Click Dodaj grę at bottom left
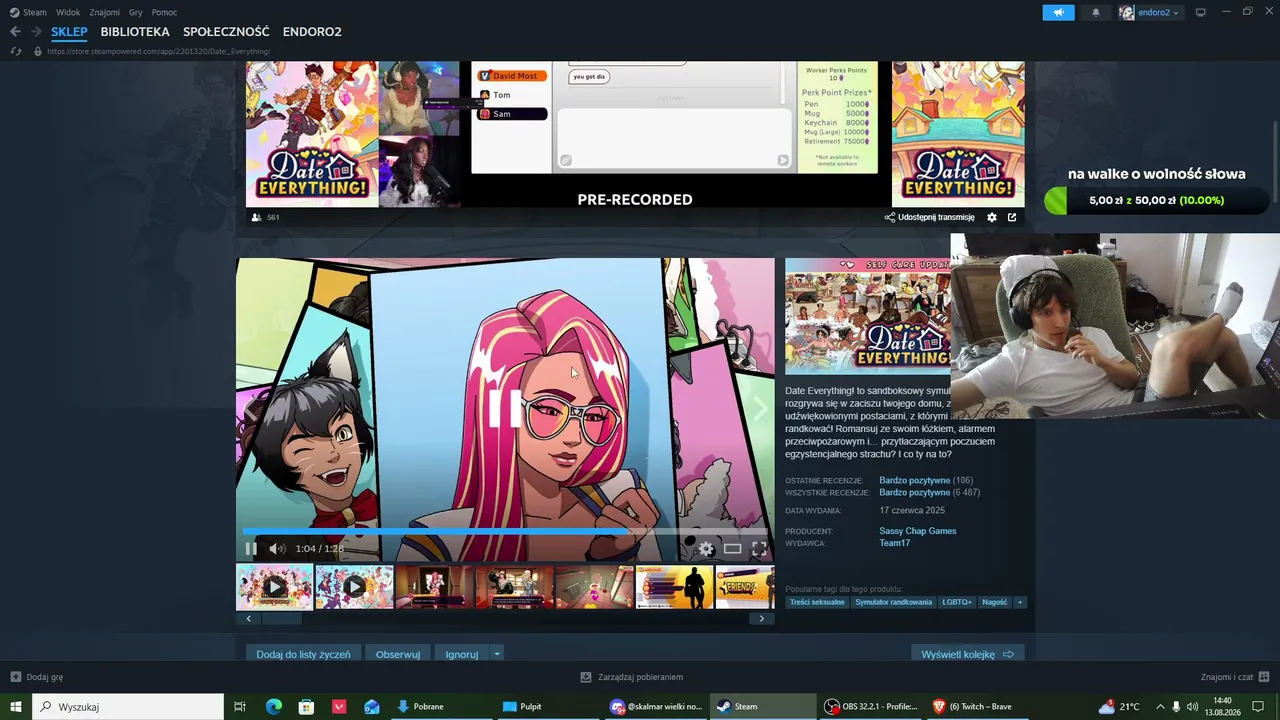This screenshot has width=1280, height=720. tap(37, 677)
